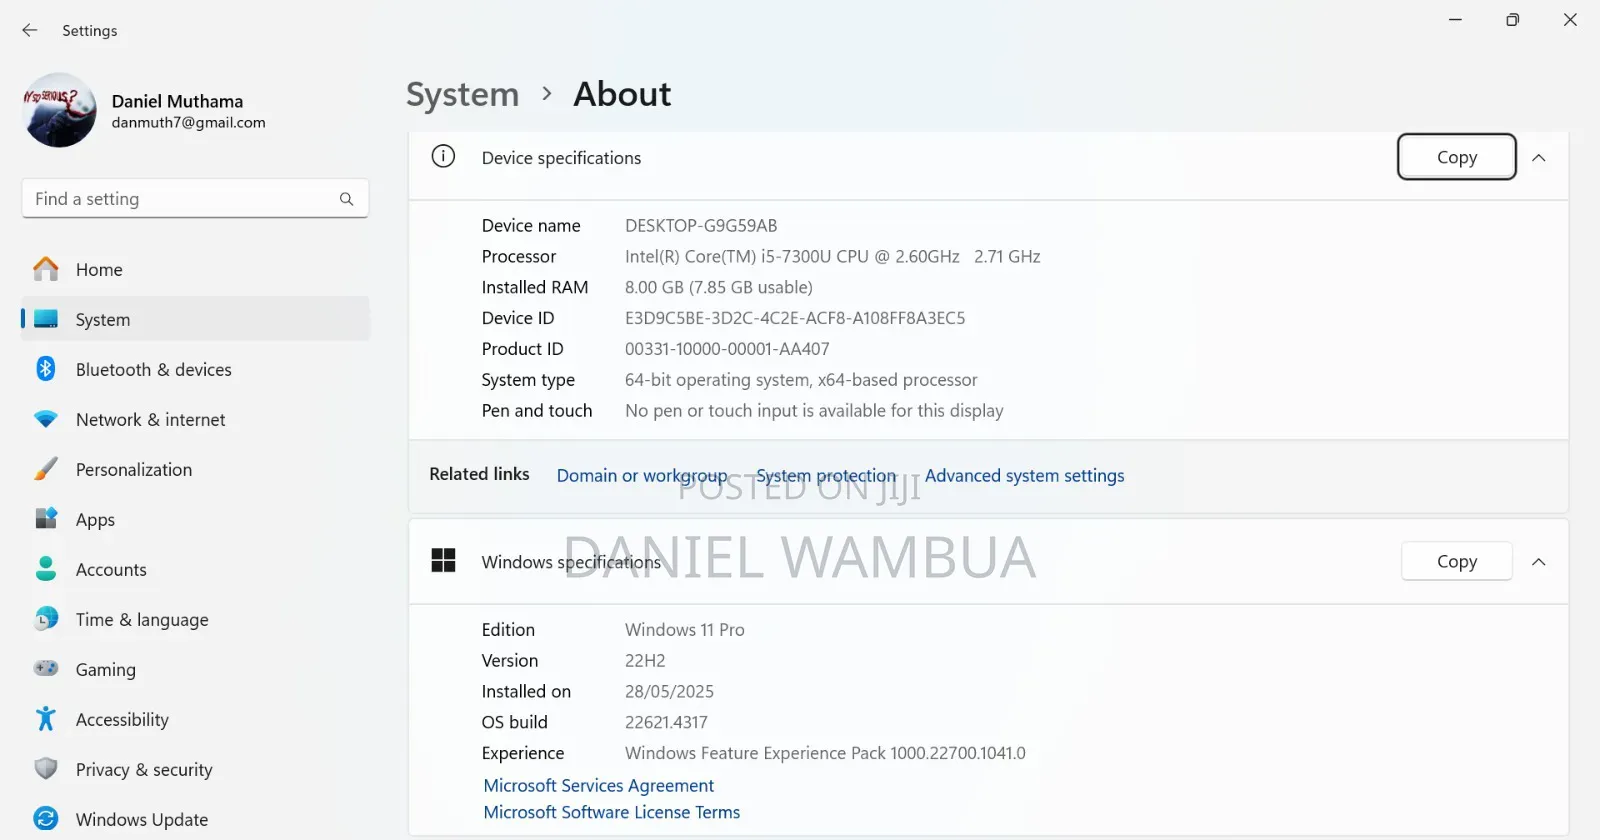1600x840 pixels.
Task: Click the version value 22H2
Action: coord(645,661)
